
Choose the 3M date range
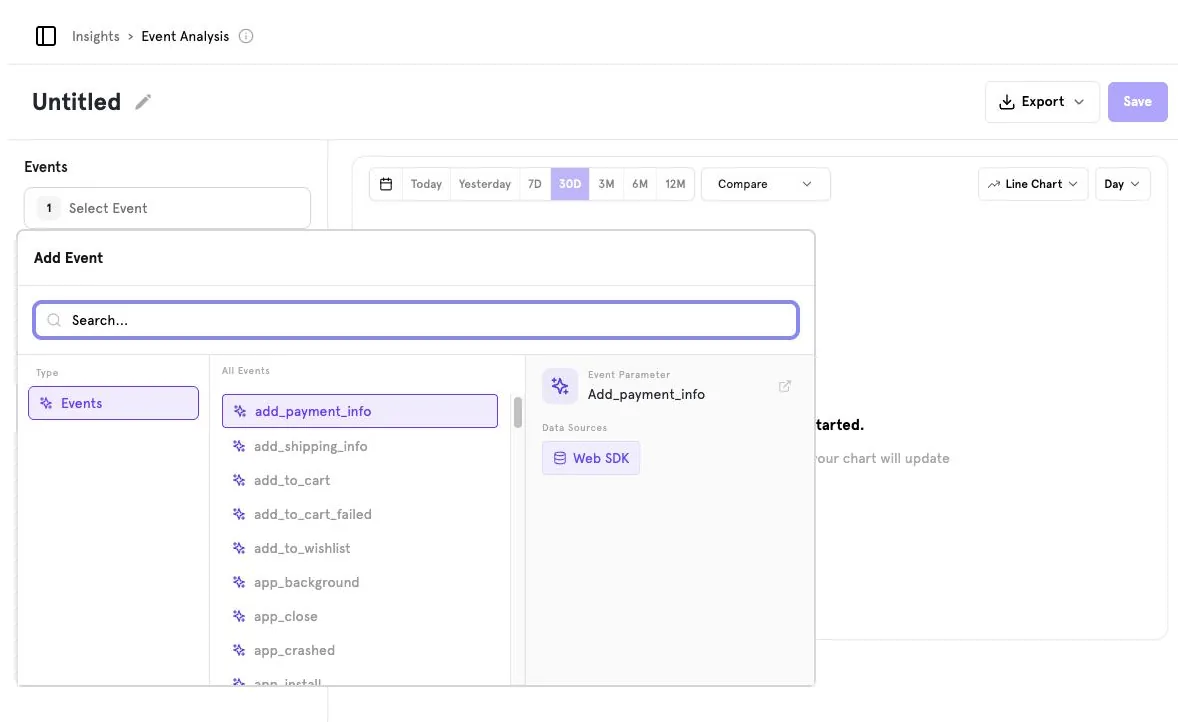coord(606,184)
